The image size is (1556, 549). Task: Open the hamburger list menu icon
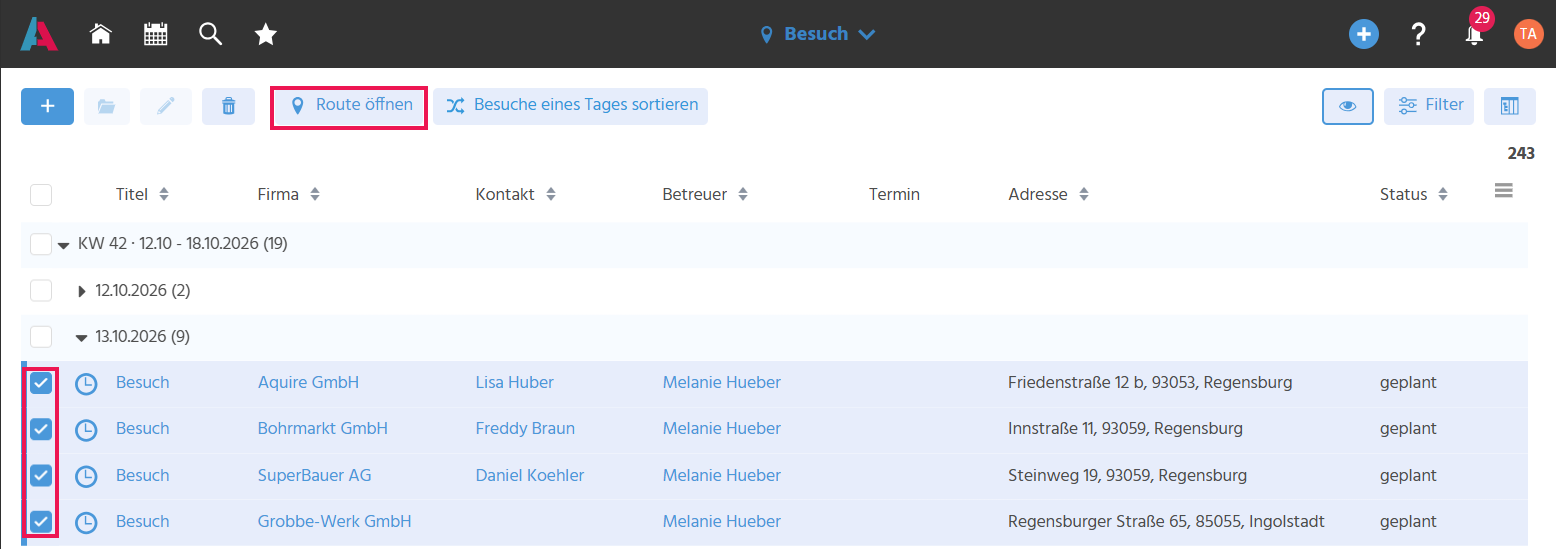1503,190
